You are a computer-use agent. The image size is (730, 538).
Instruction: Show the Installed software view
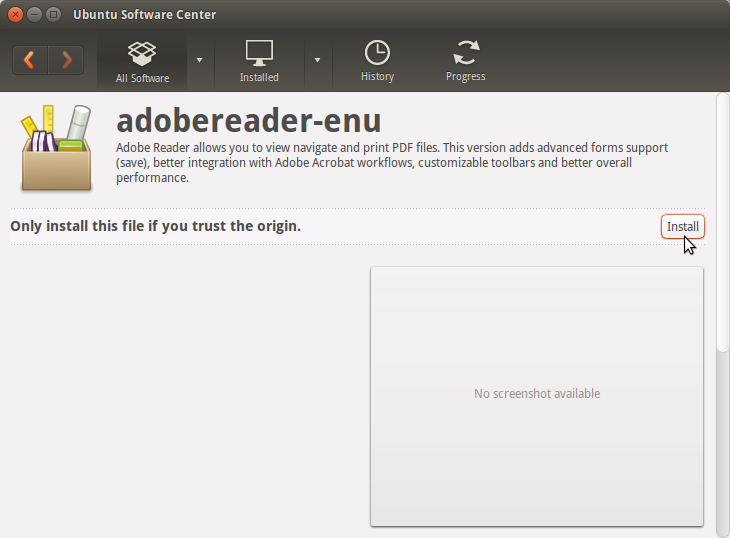click(x=259, y=61)
